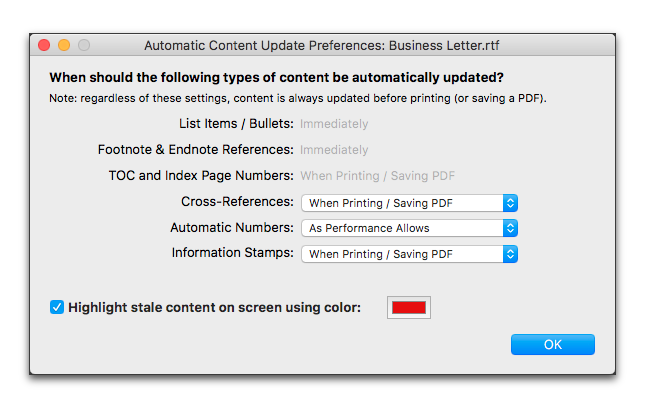Open the Cross-References dropdown
645x407 pixels.
coord(409,203)
